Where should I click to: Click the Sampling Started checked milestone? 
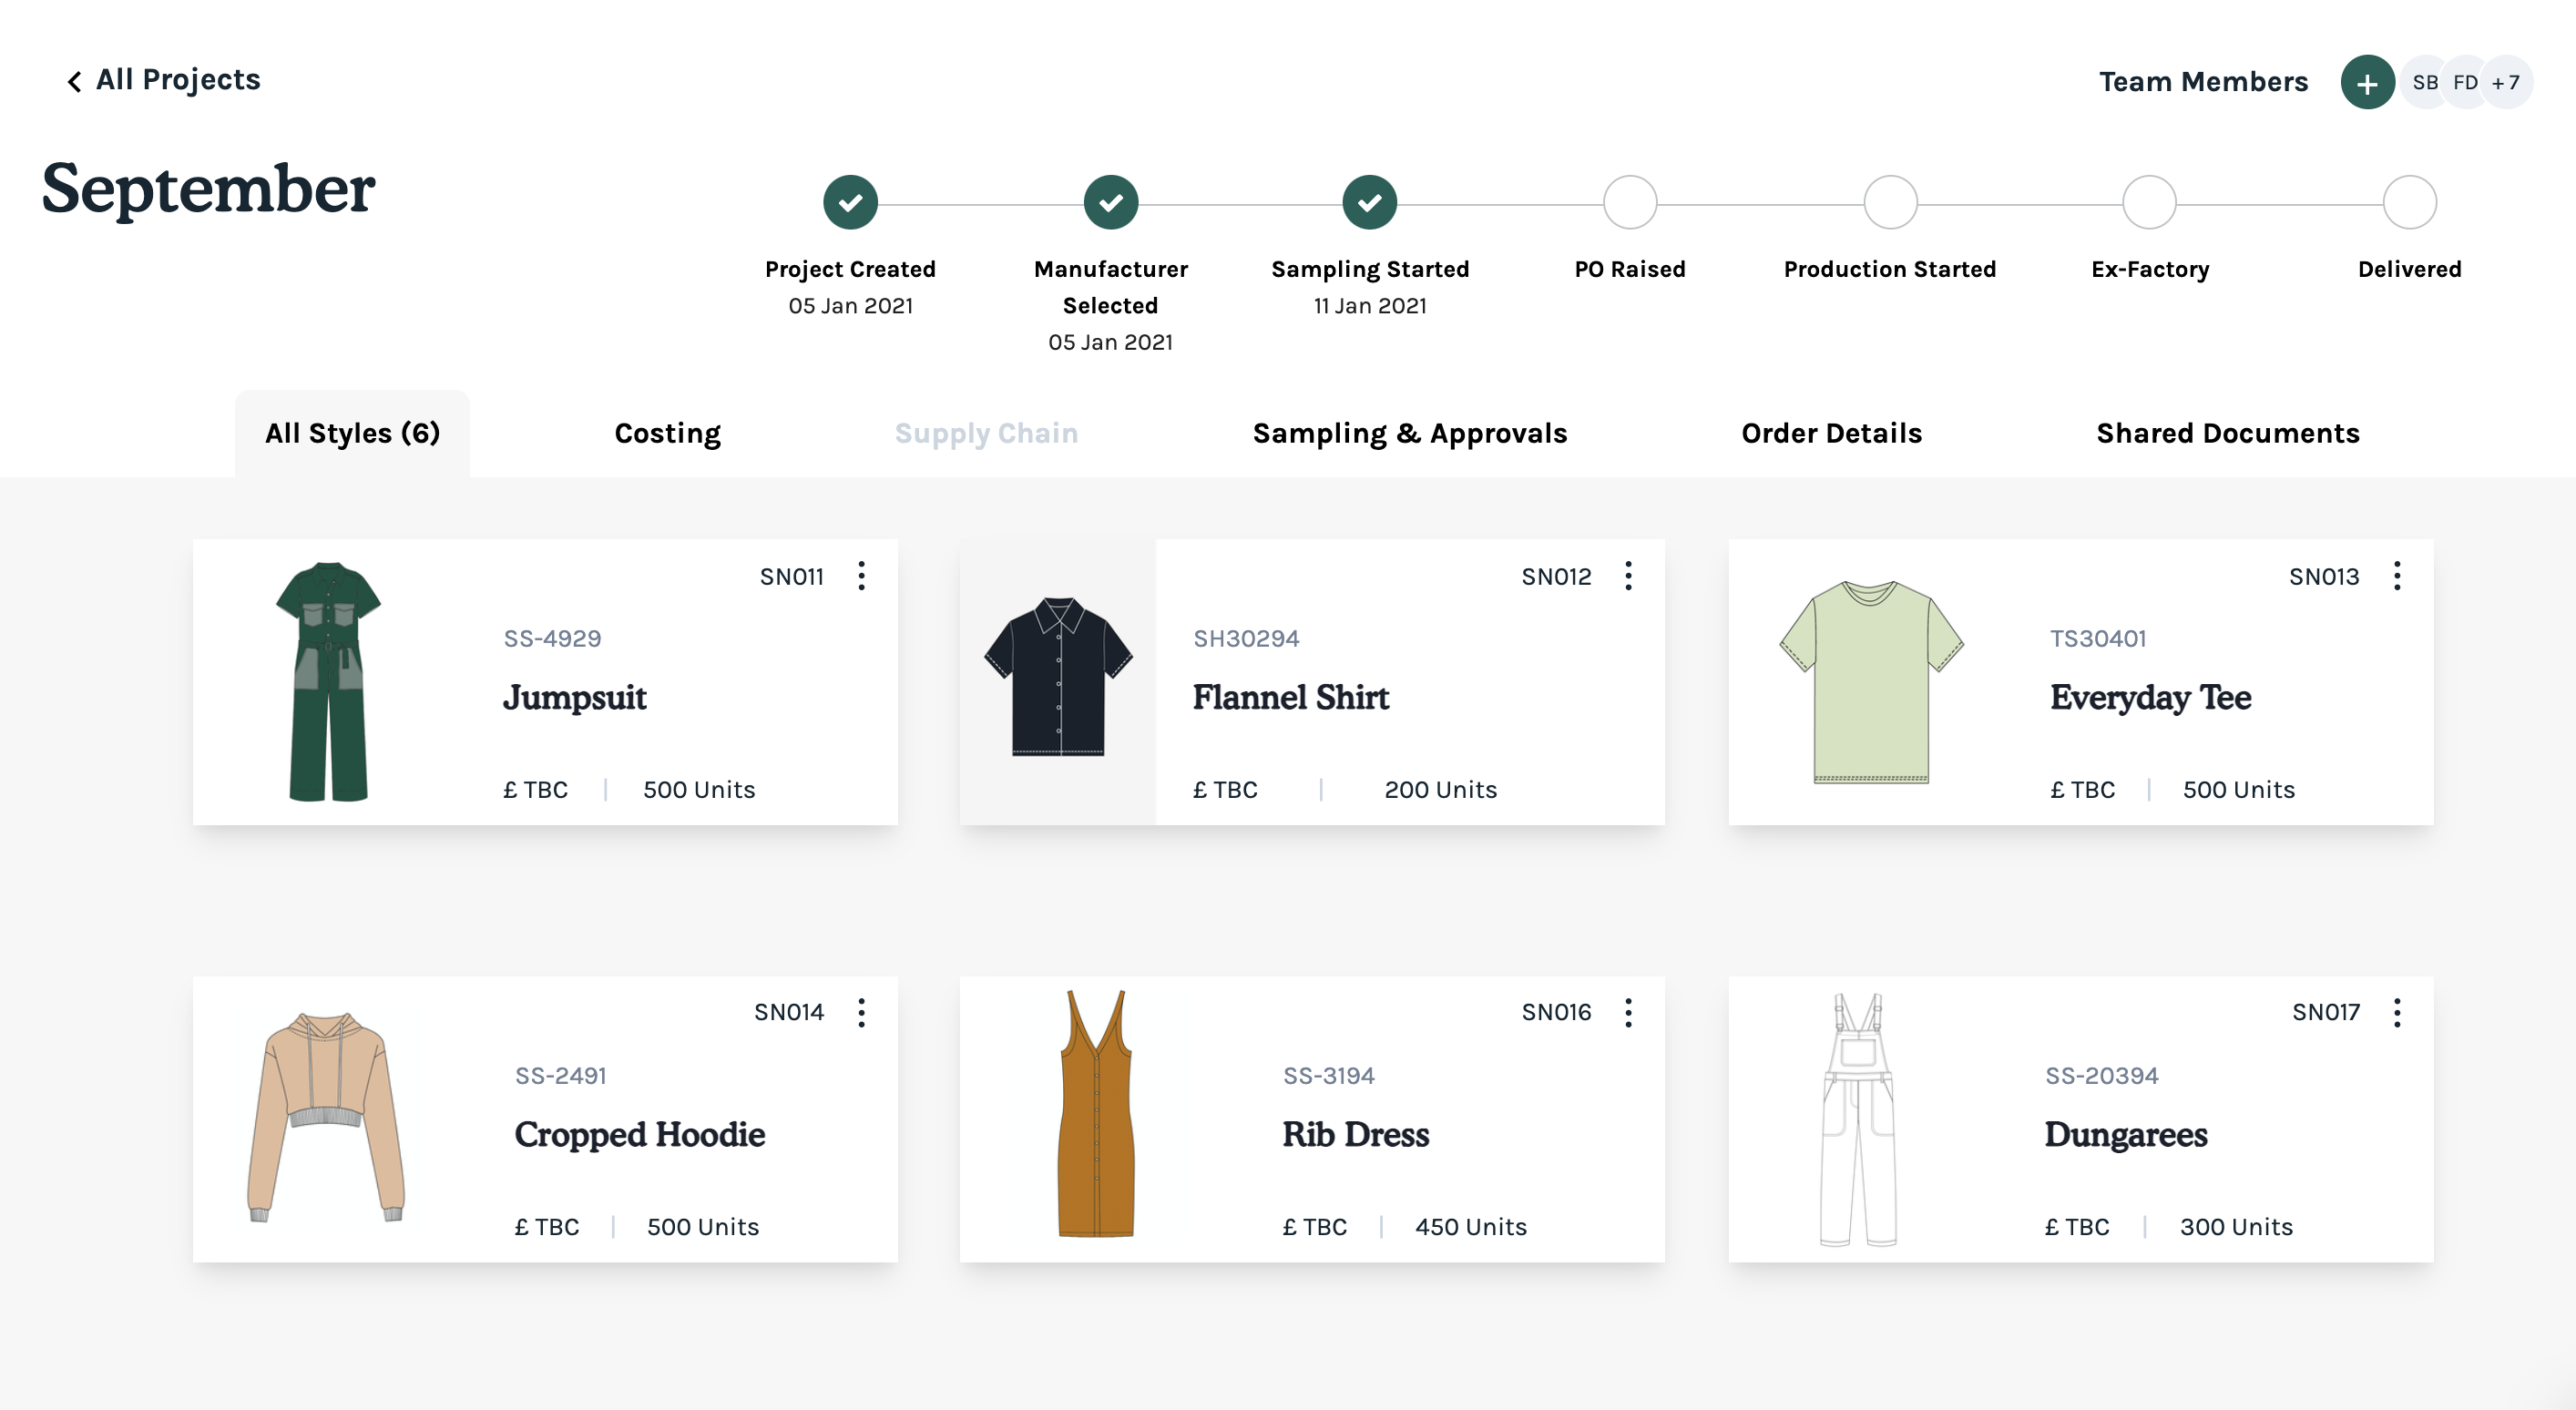pyautogui.click(x=1369, y=203)
